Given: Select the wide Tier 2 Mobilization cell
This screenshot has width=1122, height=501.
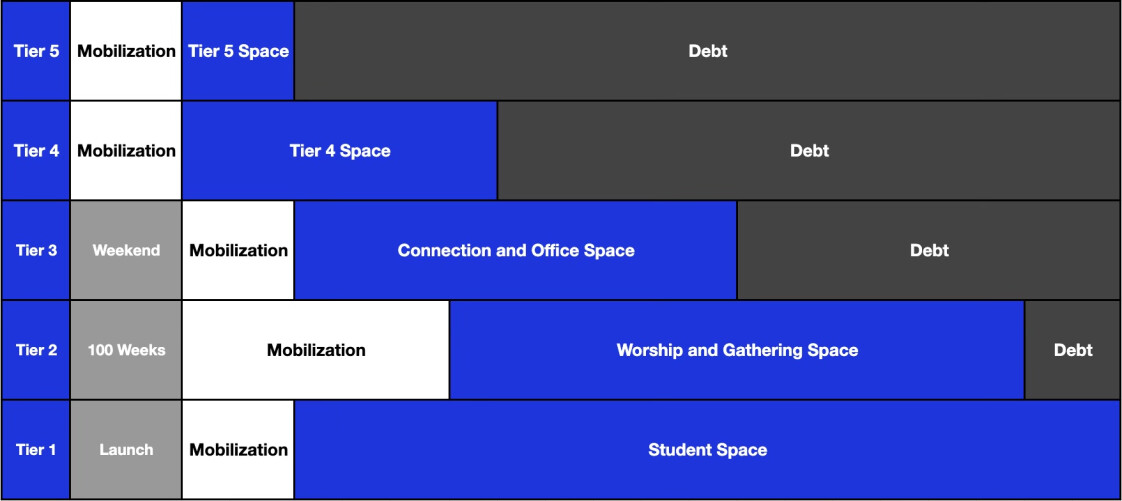Looking at the screenshot, I should pos(316,350).
